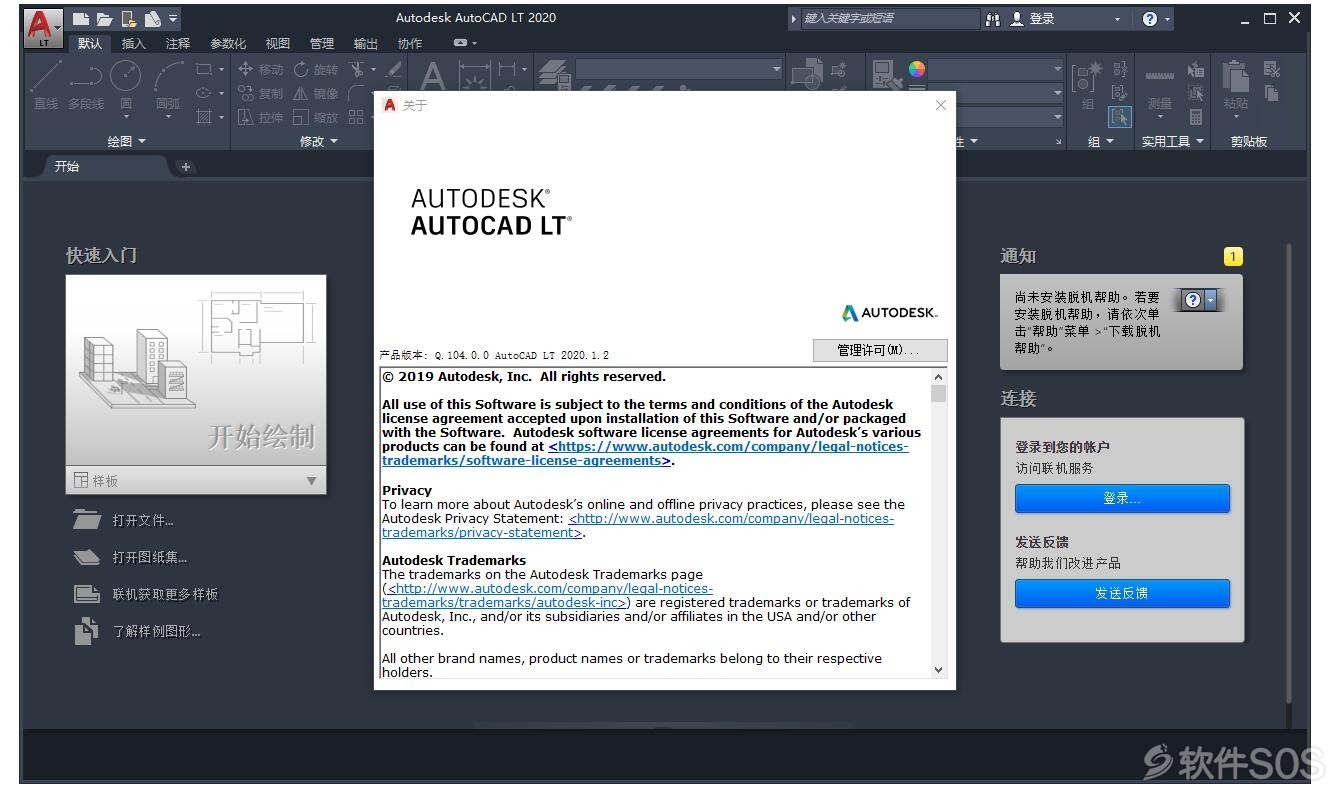
Task: Click the New file icon in quick access toolbar
Action: 81,19
